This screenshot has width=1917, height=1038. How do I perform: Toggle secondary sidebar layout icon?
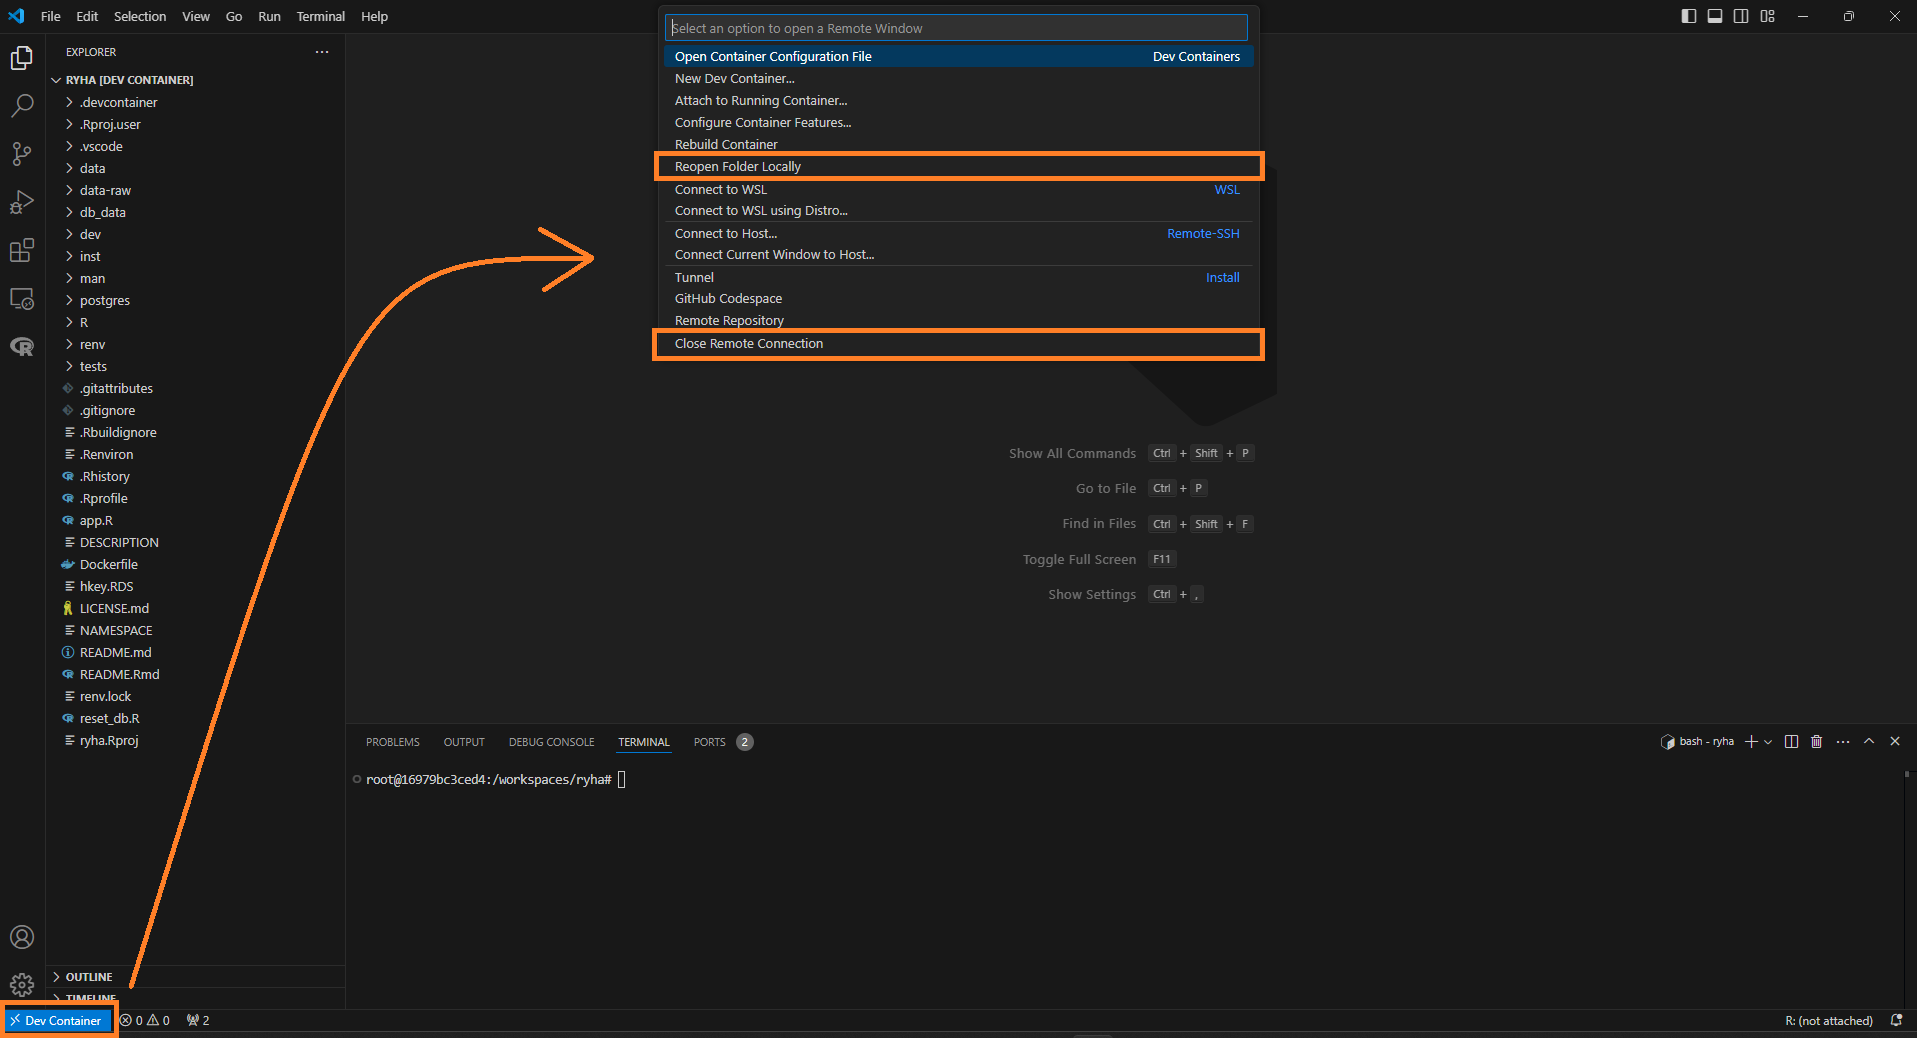click(x=1741, y=16)
